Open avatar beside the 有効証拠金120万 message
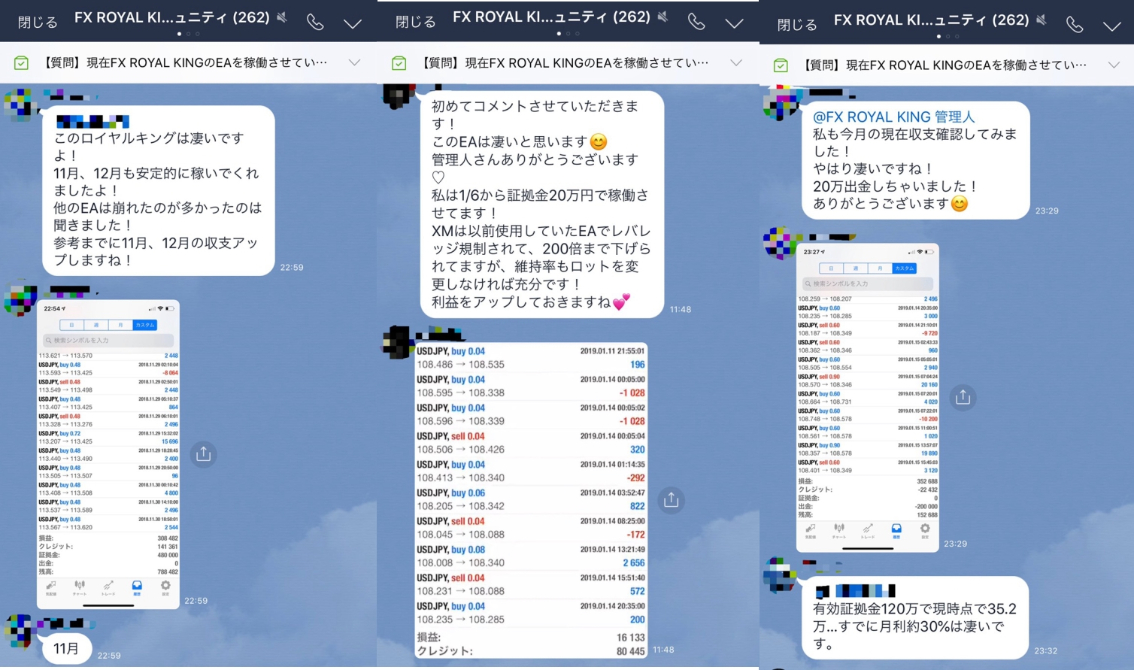The image size is (1134, 670). pos(780,574)
